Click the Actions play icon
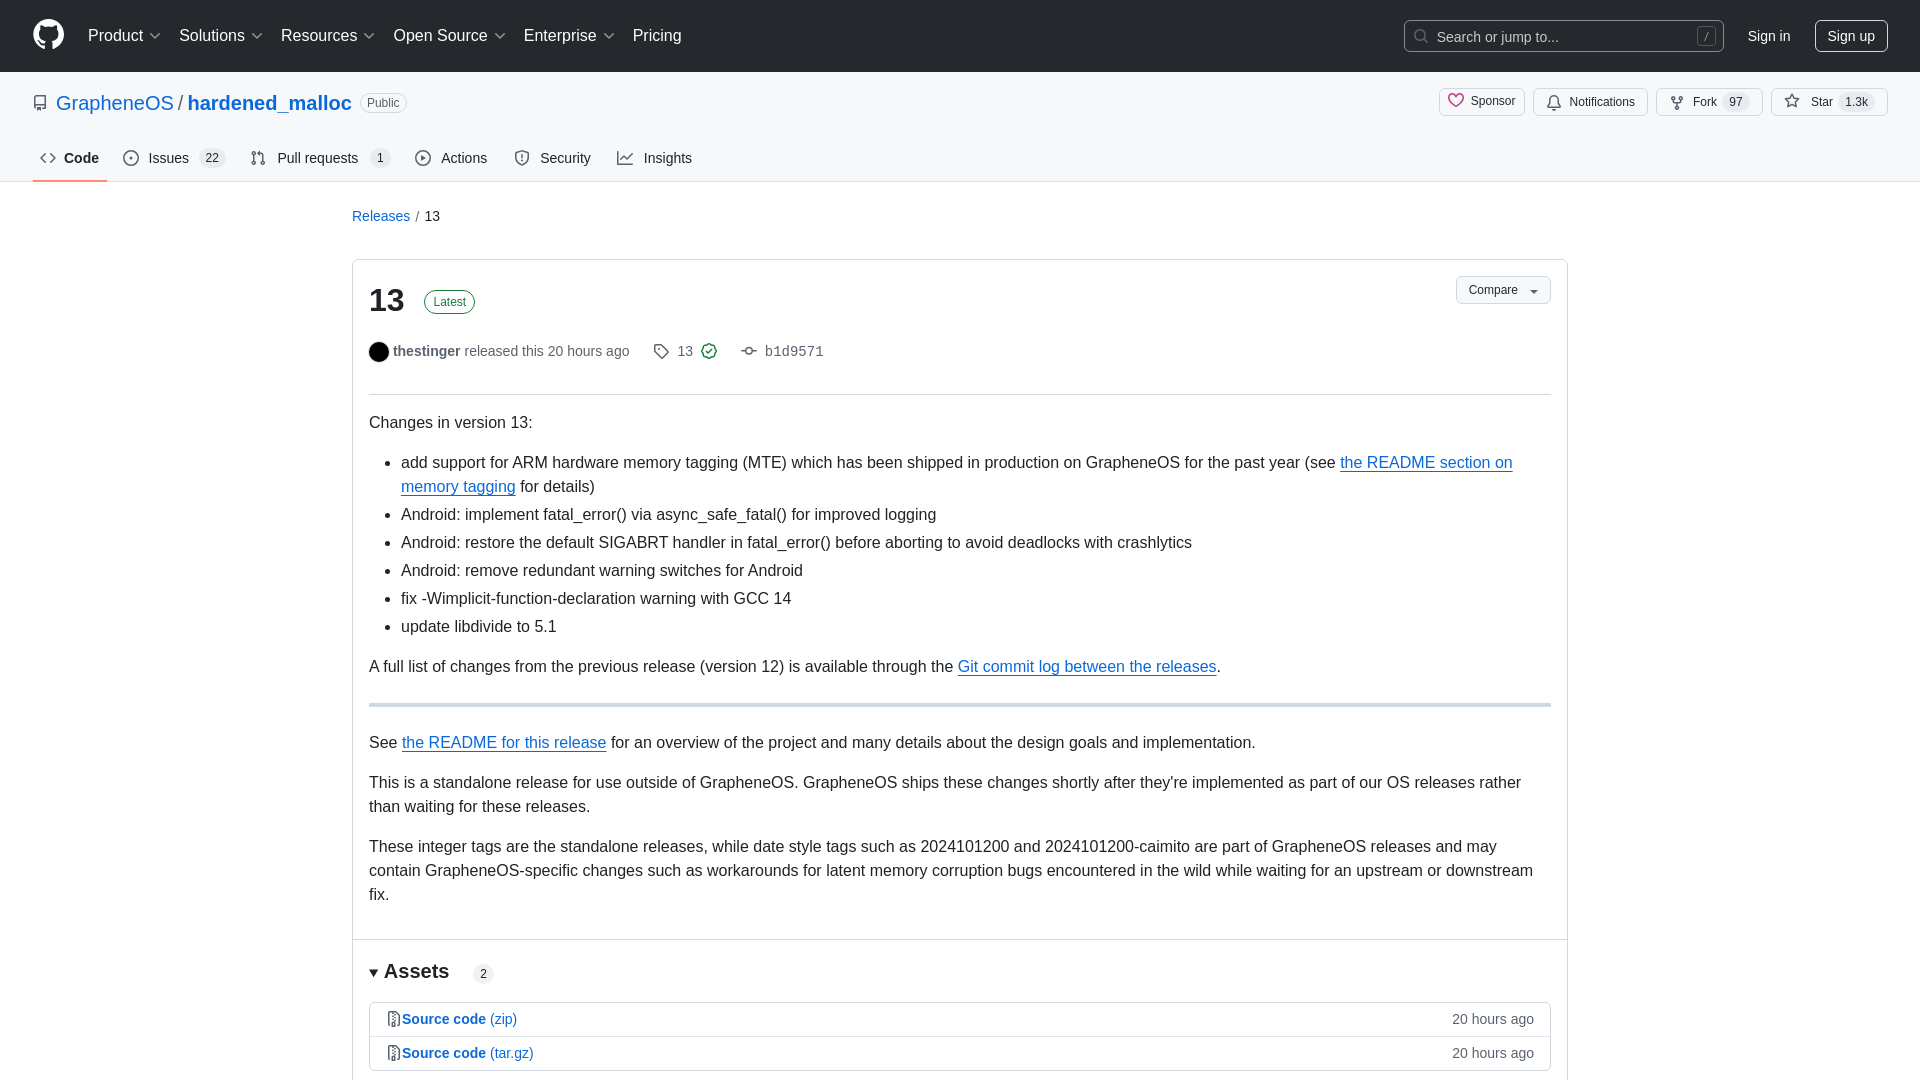 point(423,158)
